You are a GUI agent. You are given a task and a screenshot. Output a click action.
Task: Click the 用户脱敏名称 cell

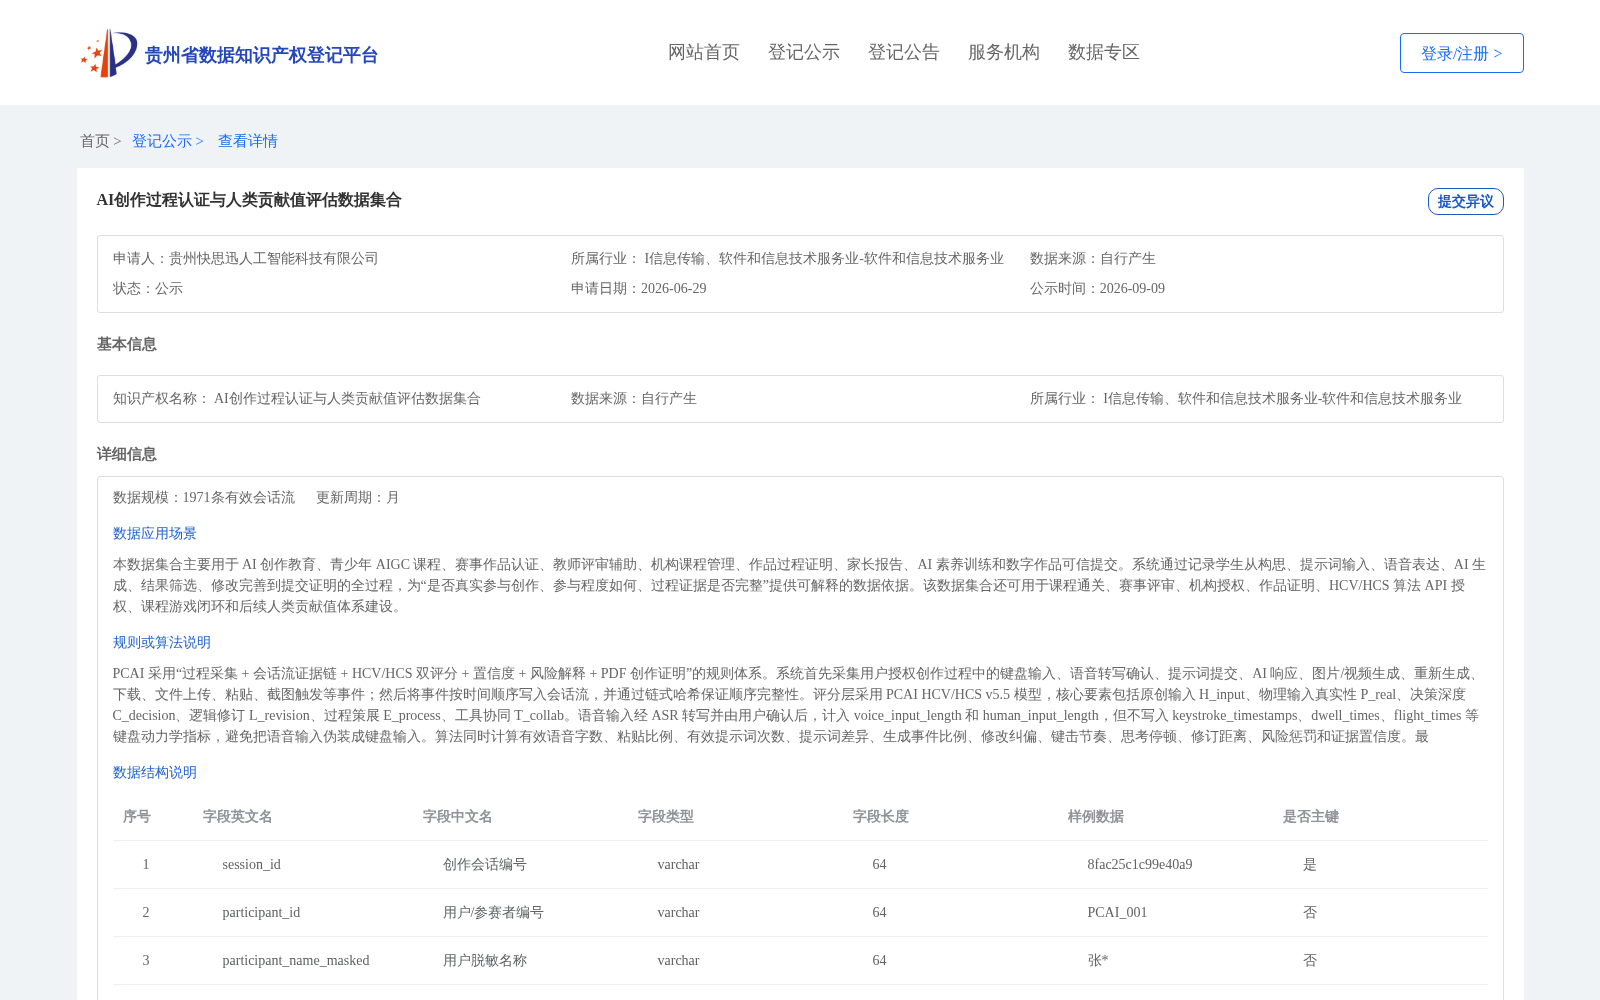(x=485, y=960)
